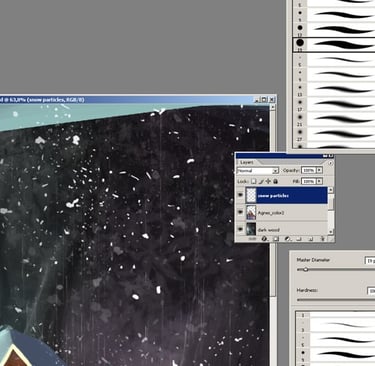Open the layer Opacity slider arrow
This screenshot has width=375, height=366.
[319, 170]
